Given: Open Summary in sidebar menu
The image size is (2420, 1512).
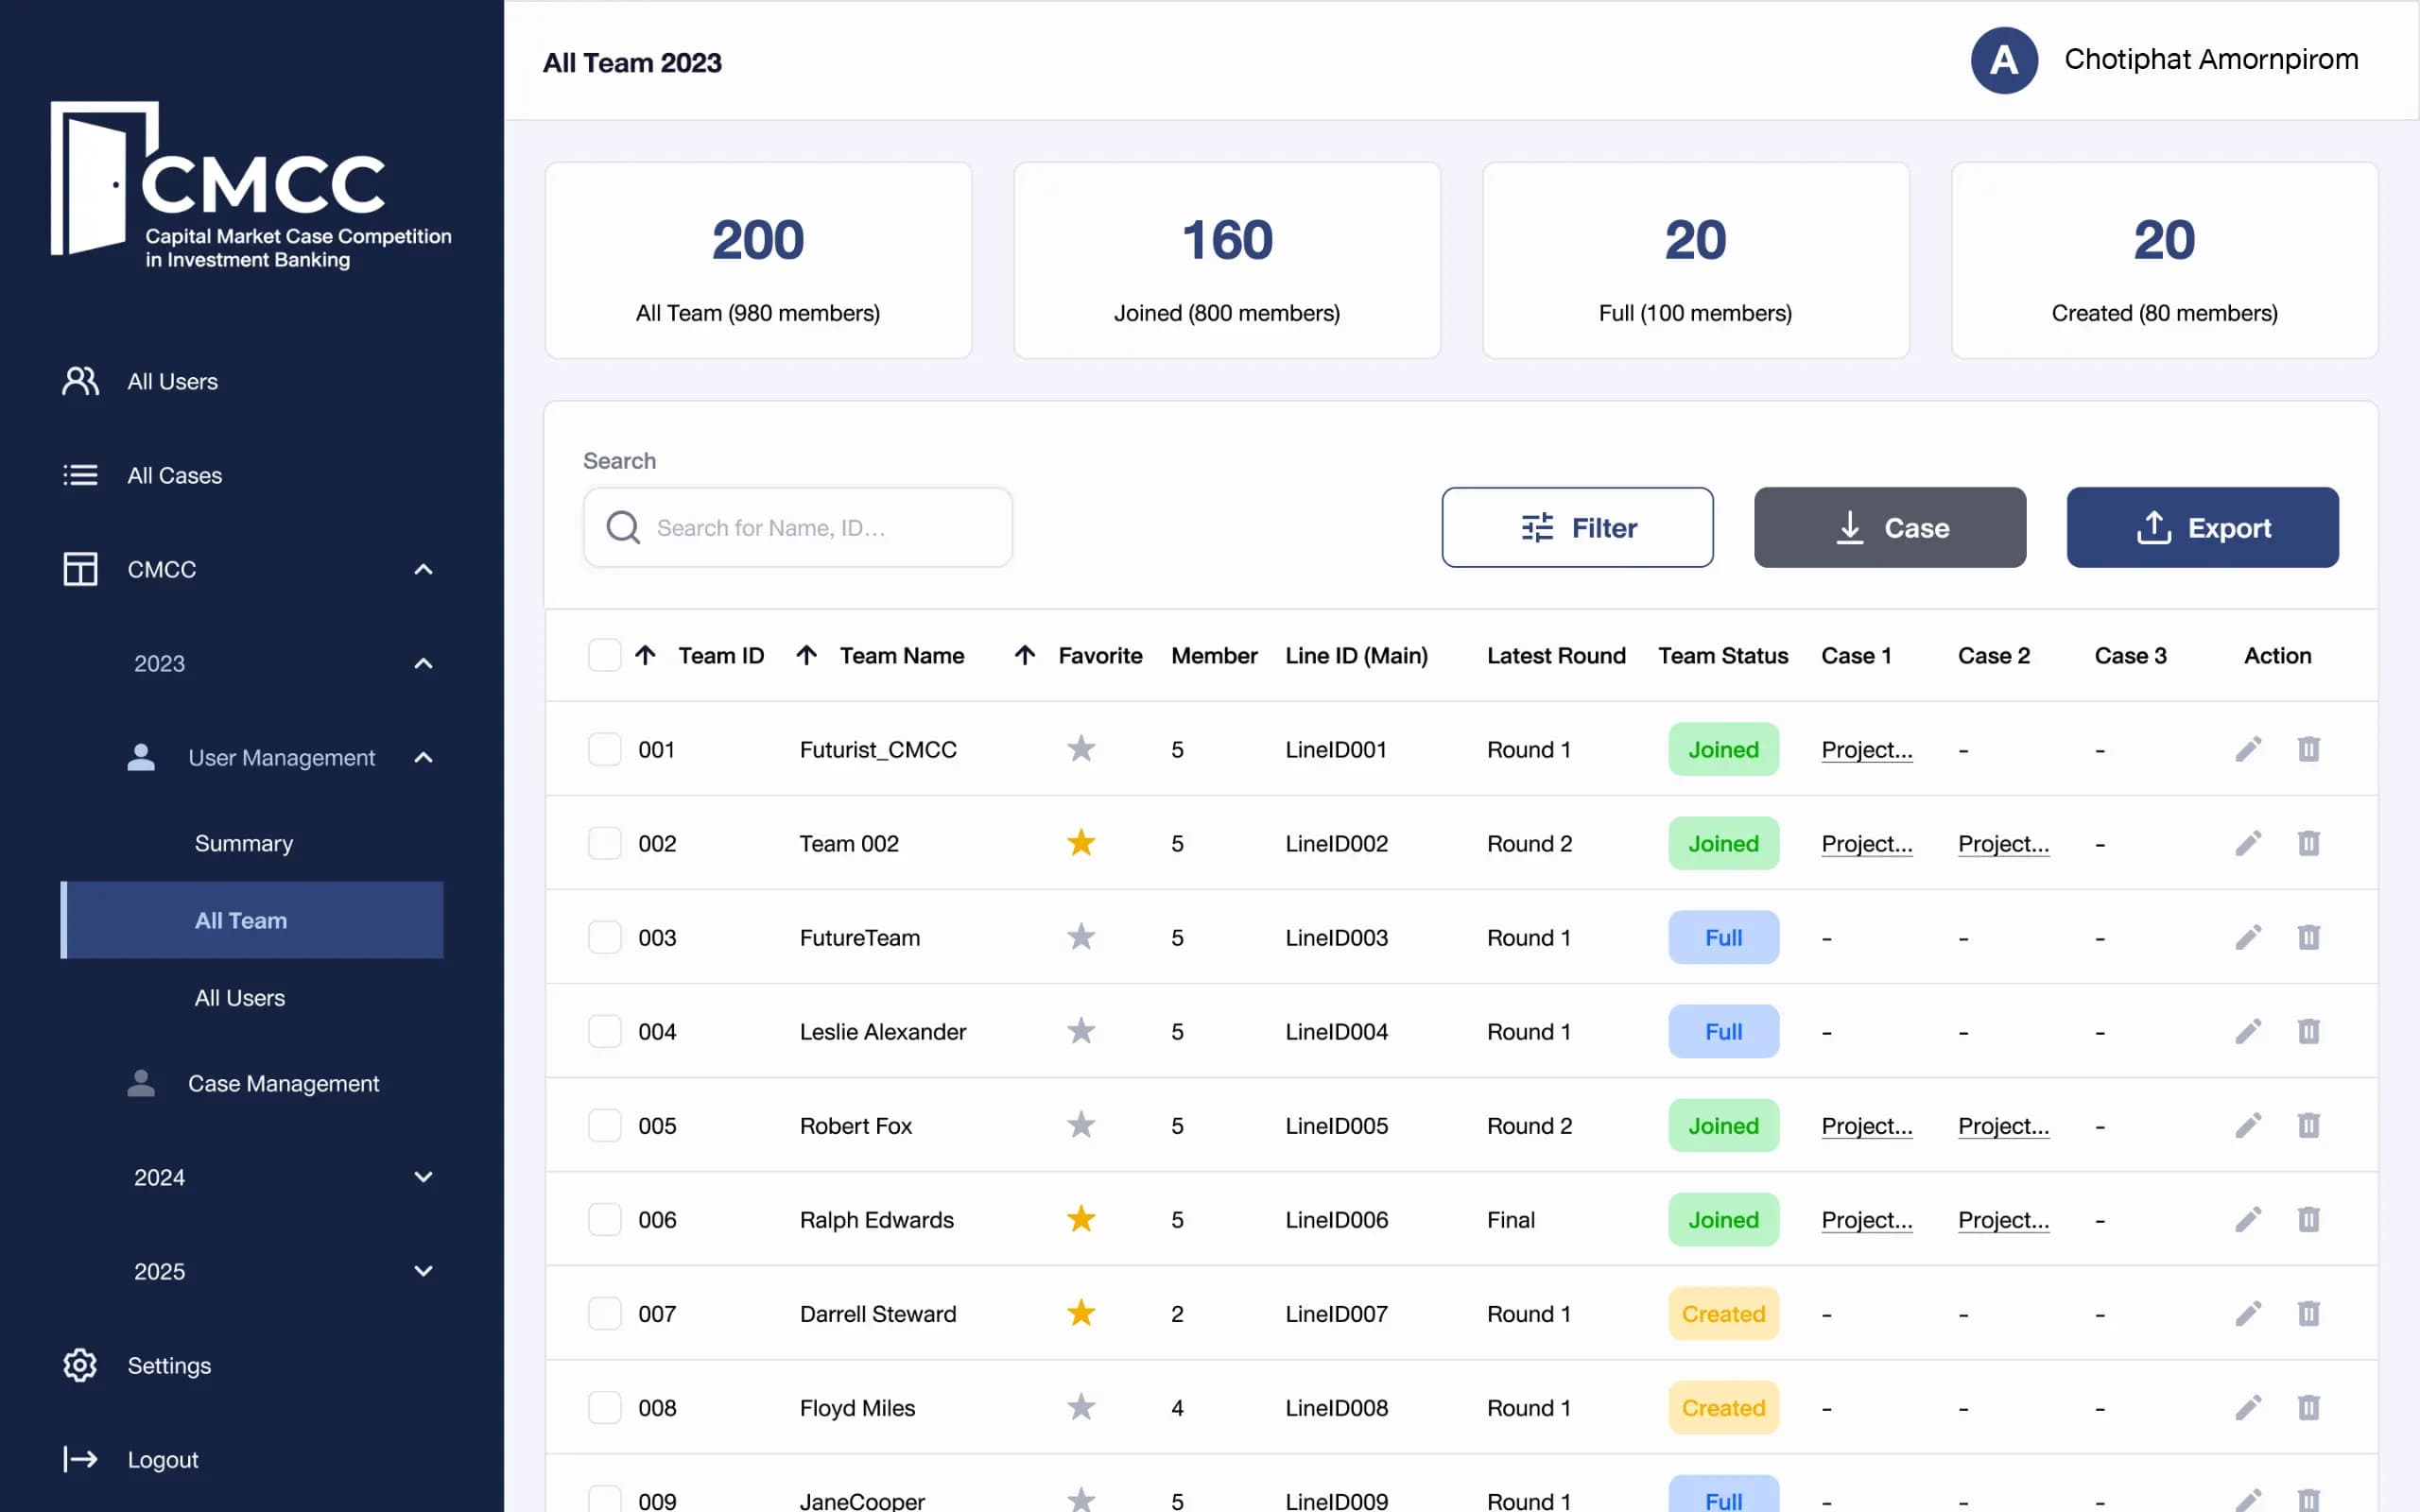Looking at the screenshot, I should [x=244, y=843].
